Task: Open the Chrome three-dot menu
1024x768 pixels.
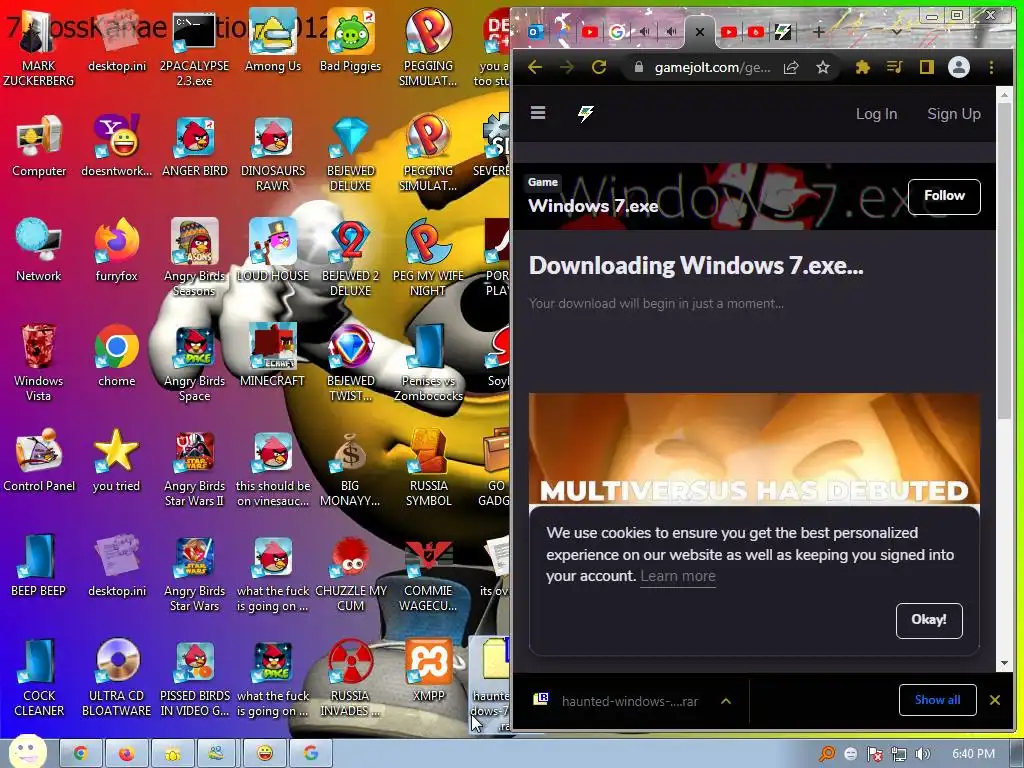Action: click(x=991, y=67)
